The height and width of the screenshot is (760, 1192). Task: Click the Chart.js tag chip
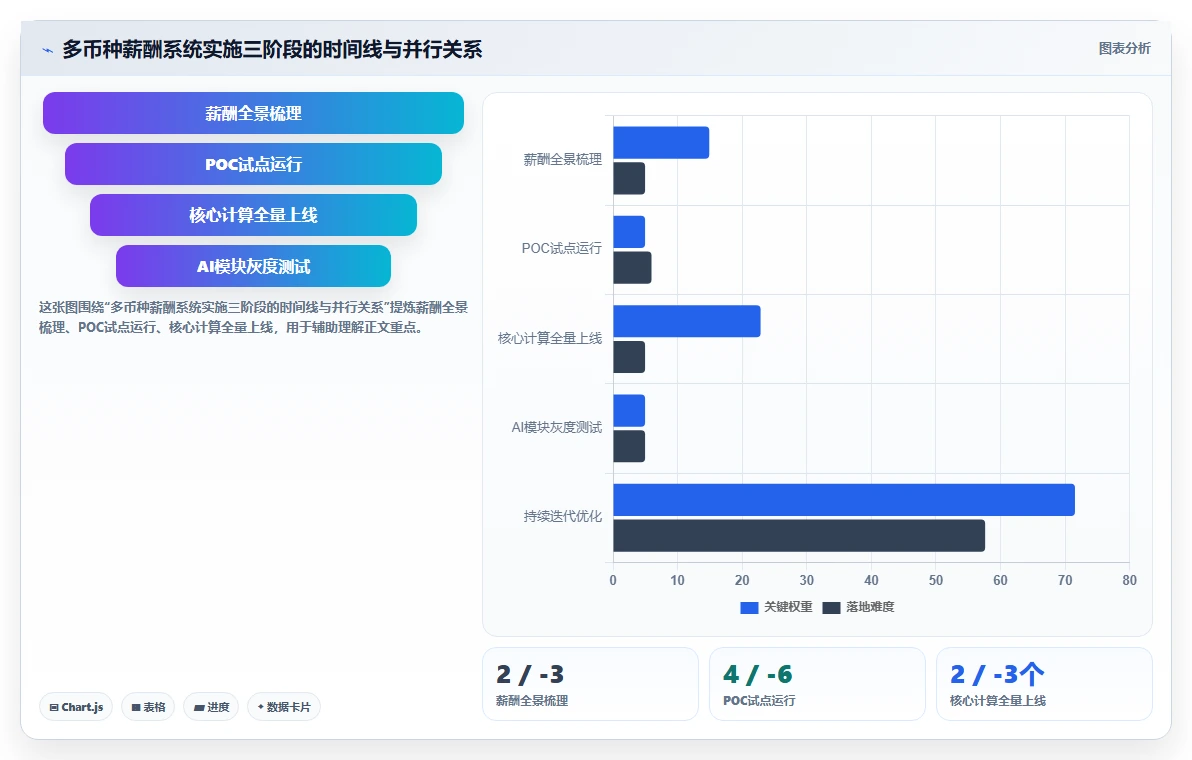coord(76,707)
